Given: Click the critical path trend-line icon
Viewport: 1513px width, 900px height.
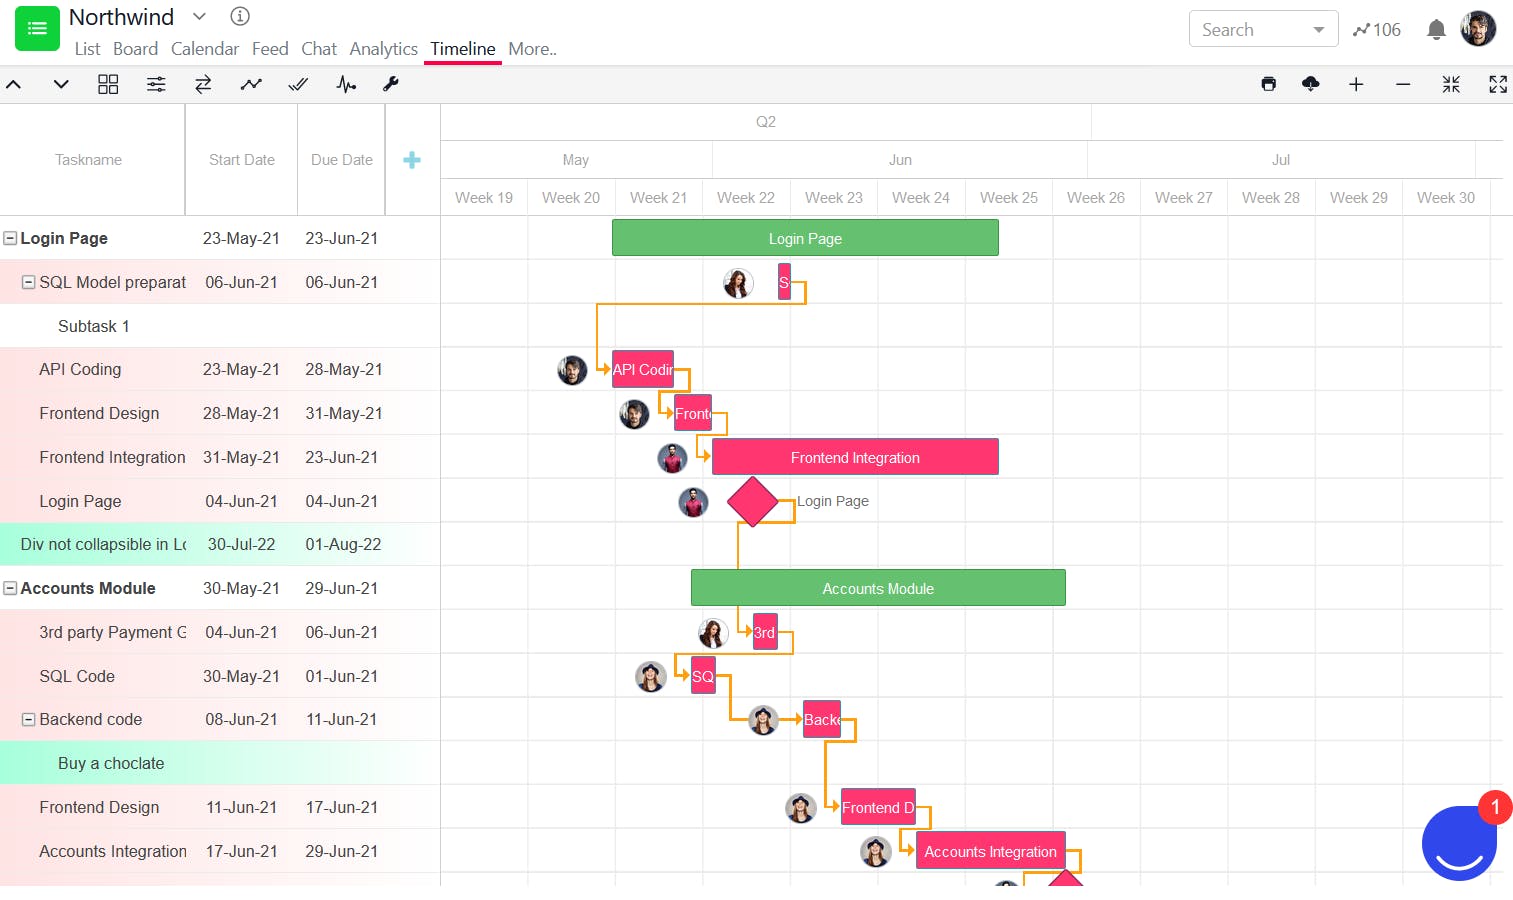Looking at the screenshot, I should click(251, 84).
